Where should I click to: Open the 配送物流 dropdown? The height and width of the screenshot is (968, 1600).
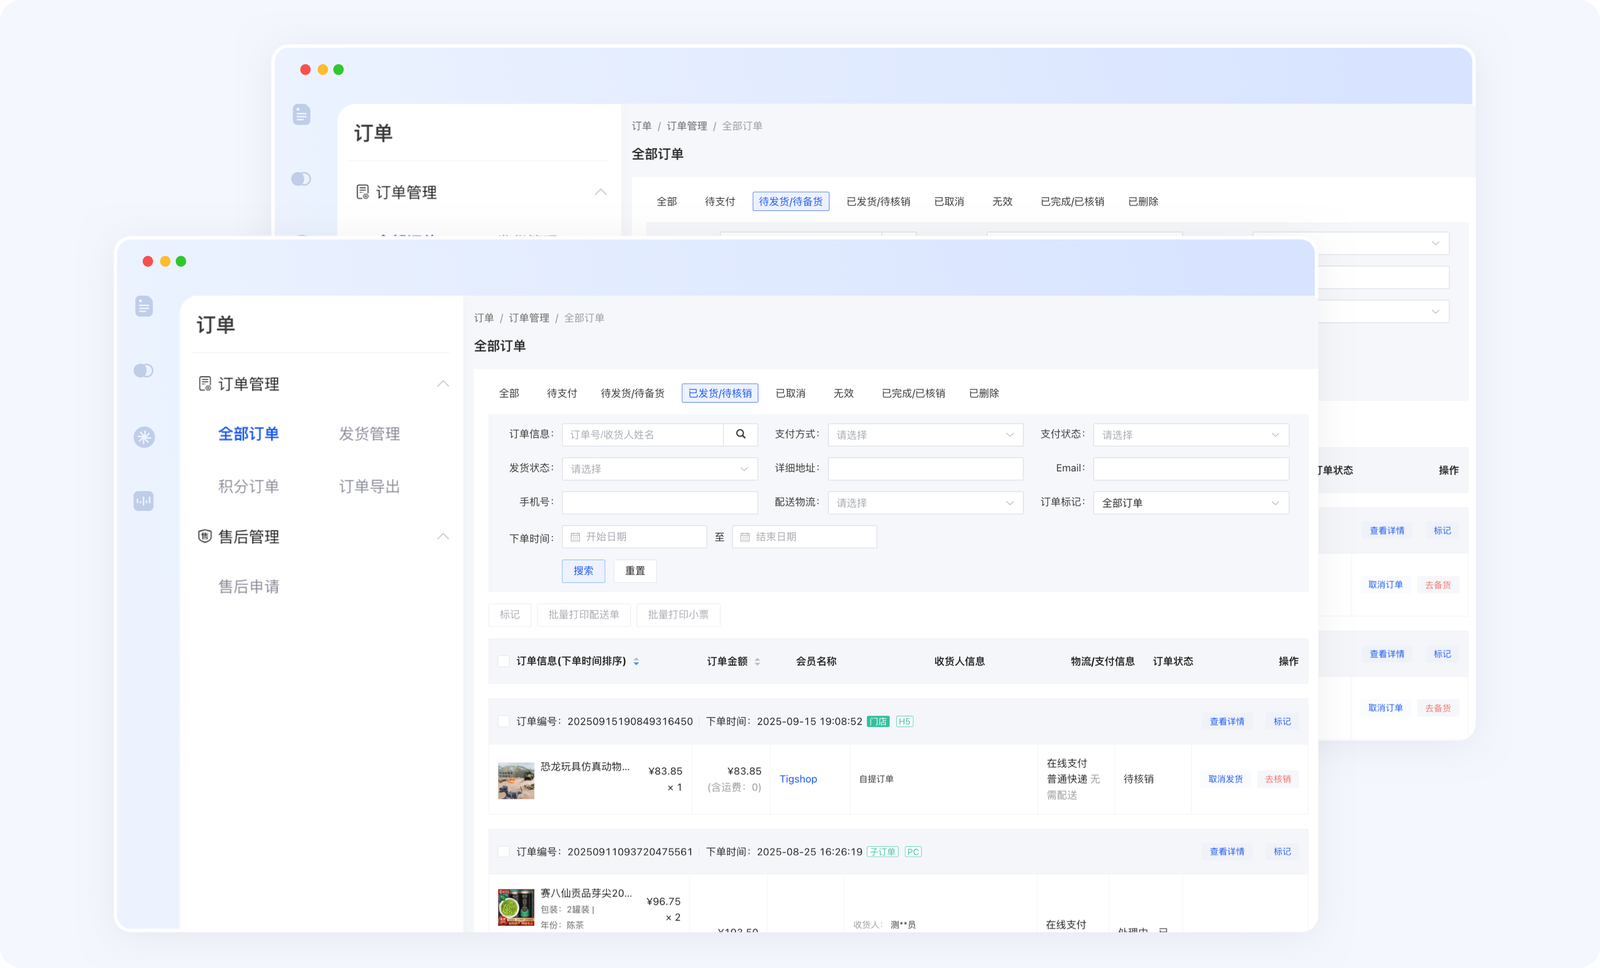925,502
